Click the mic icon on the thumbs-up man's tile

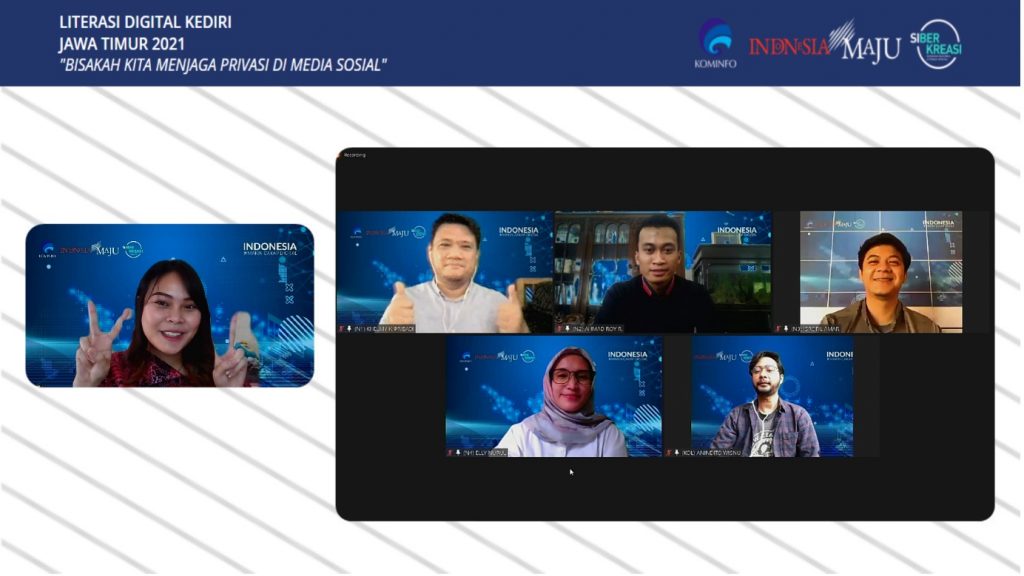point(349,328)
